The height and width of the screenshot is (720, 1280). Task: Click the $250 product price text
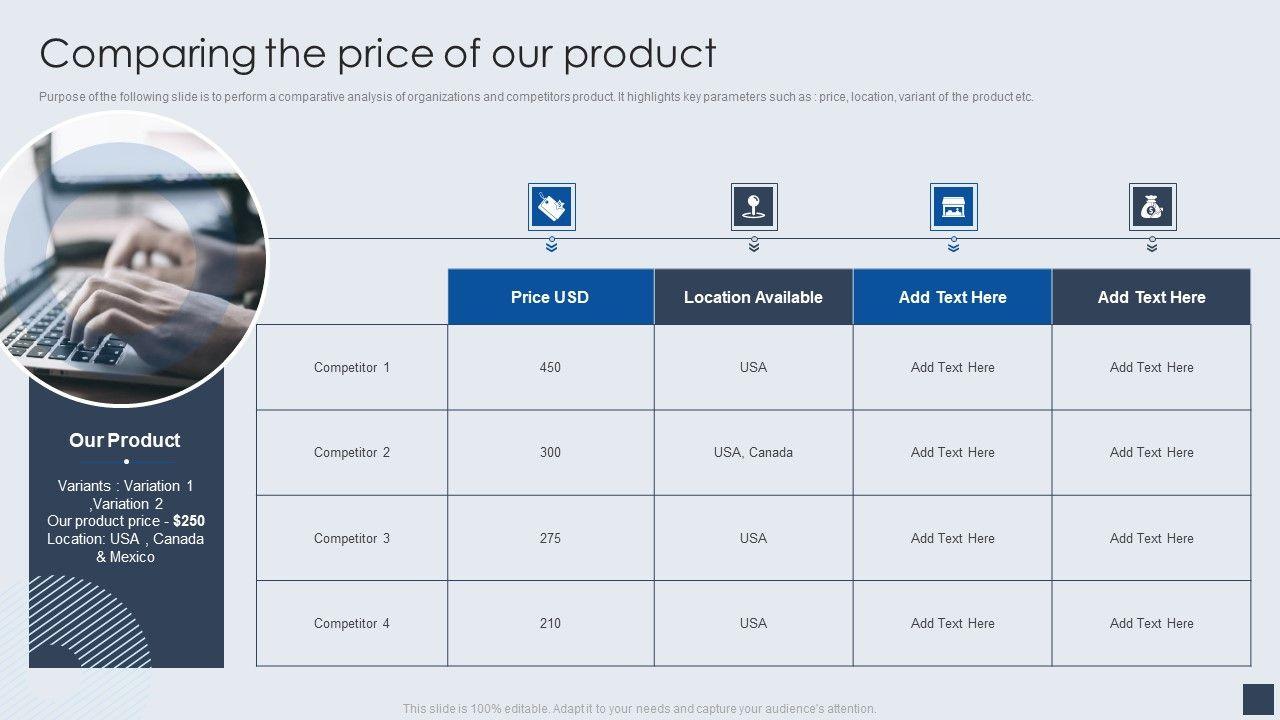point(189,521)
